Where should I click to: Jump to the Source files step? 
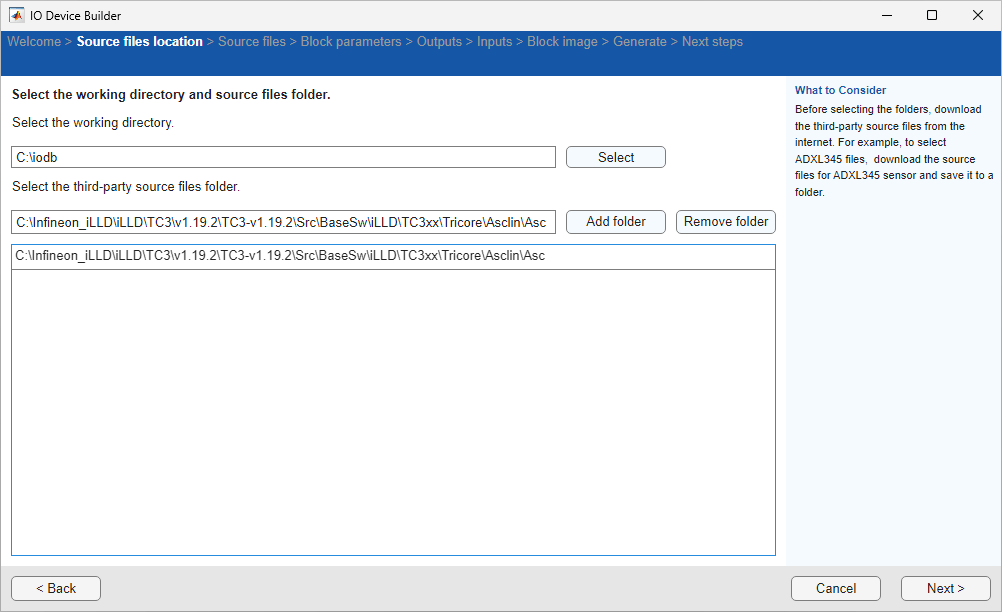coord(251,42)
